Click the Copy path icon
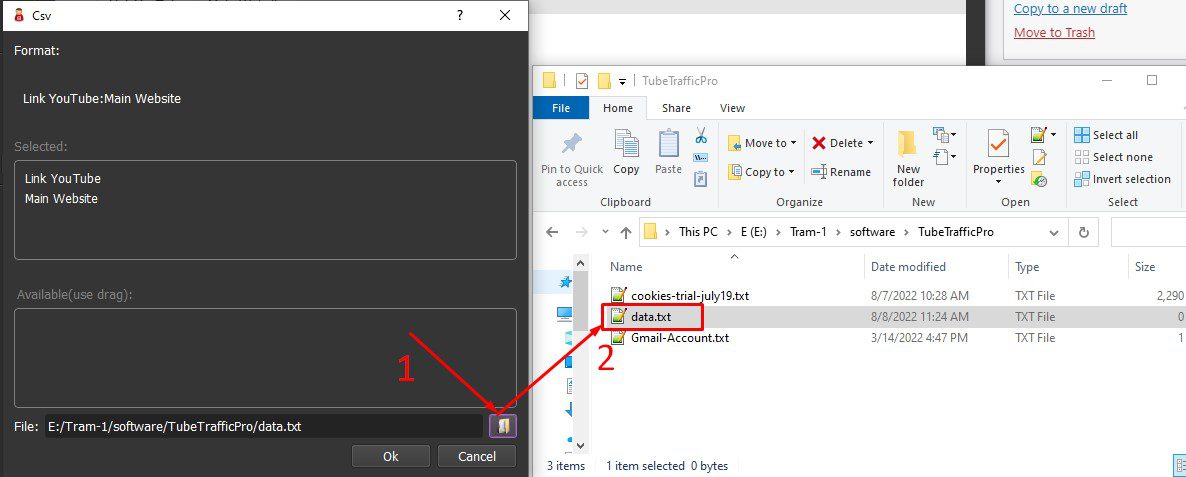This screenshot has height=477, width=1186. (700, 158)
